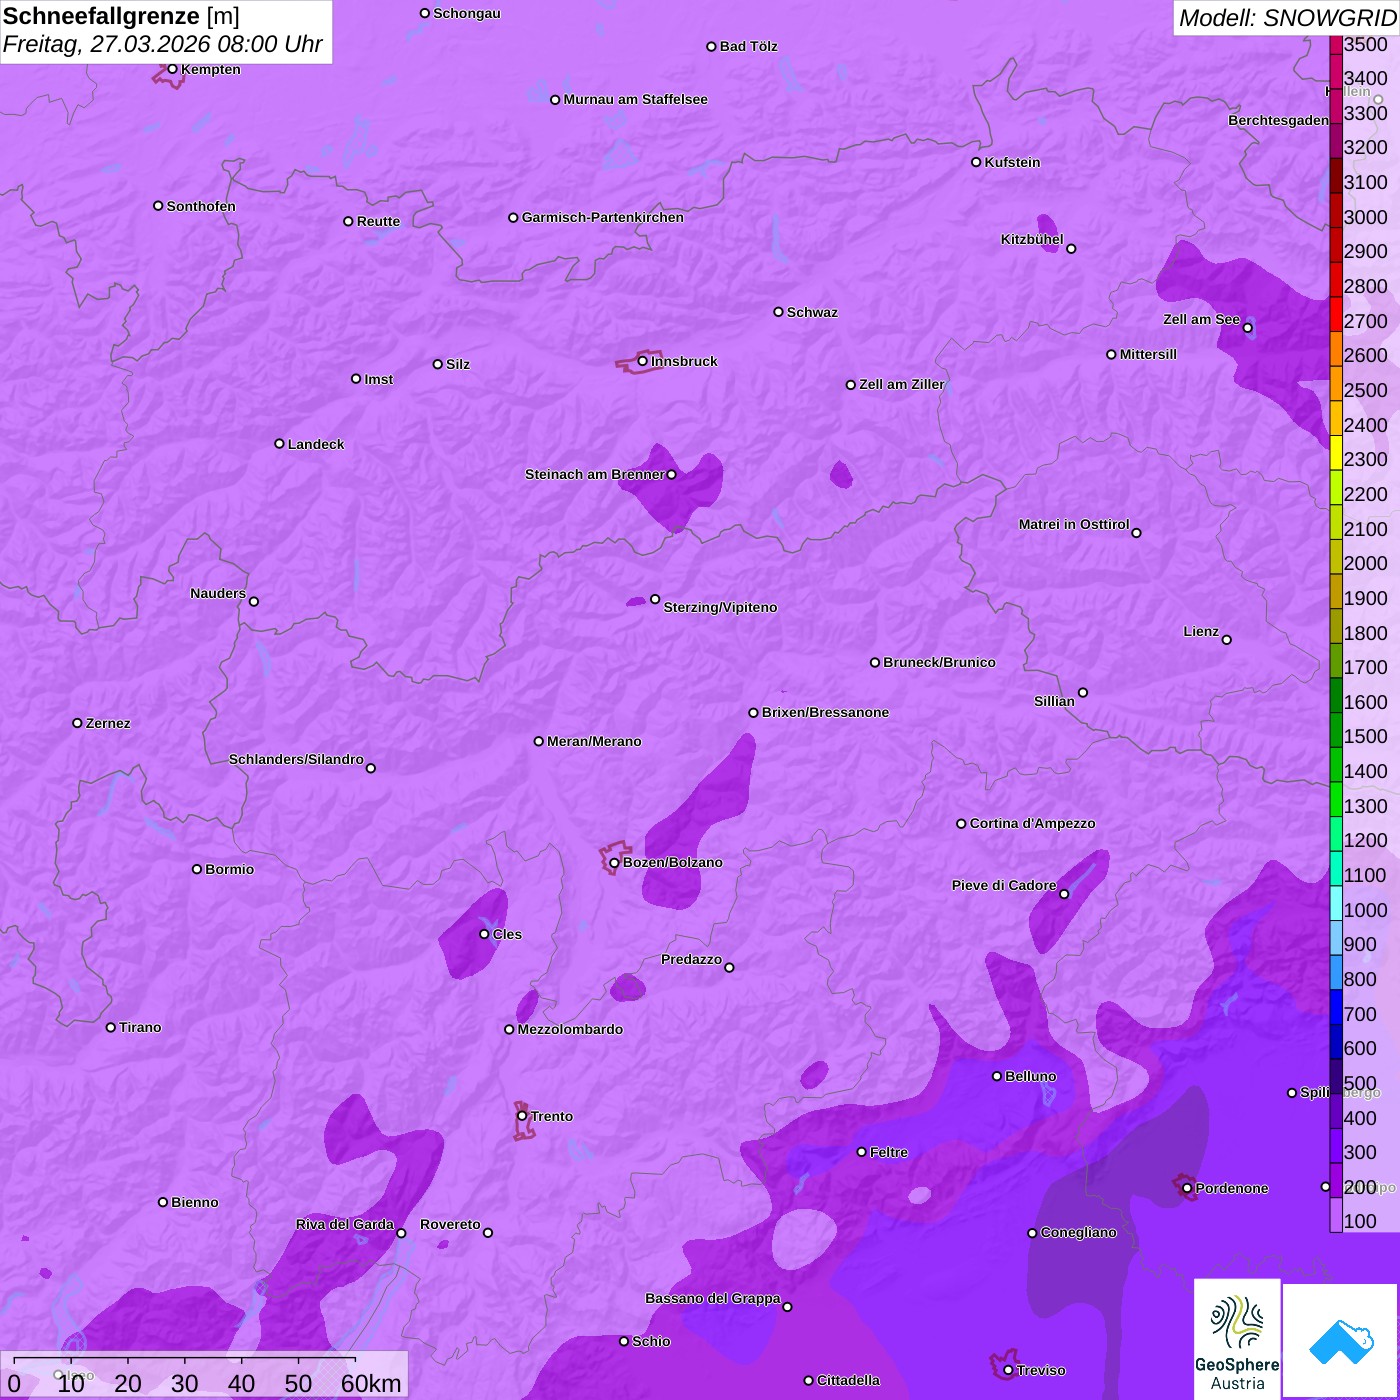Viewport: 1400px width, 1400px height.
Task: Click the blue mountain logo icon
Action: click(1340, 1341)
